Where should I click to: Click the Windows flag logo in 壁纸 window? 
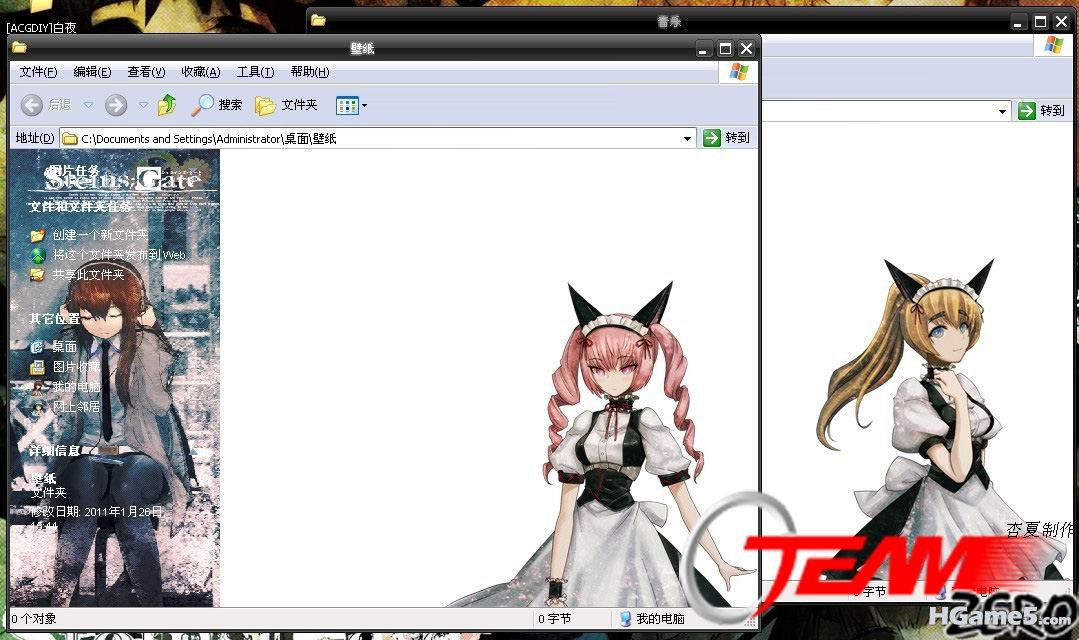click(x=738, y=72)
